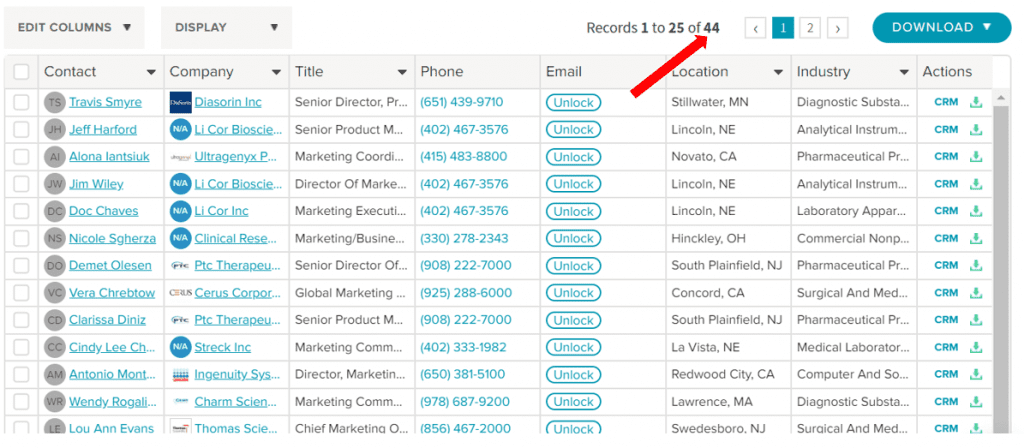Call number (330) 278-2343

(x=464, y=238)
